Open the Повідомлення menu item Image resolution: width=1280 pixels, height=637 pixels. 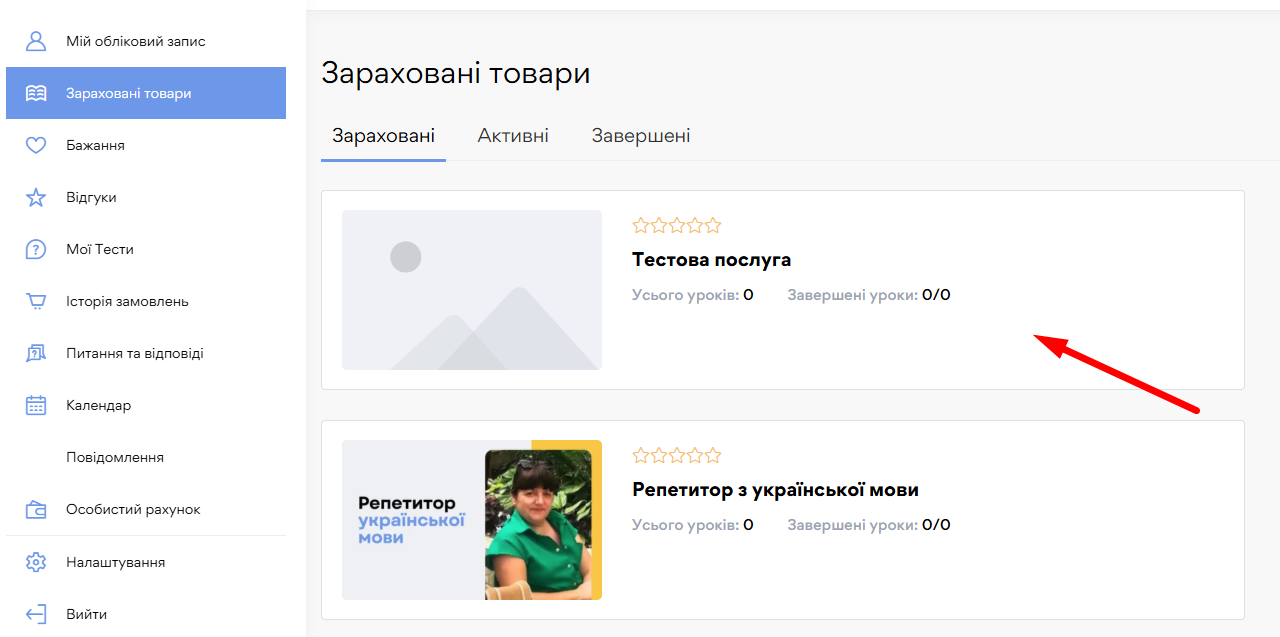(115, 457)
